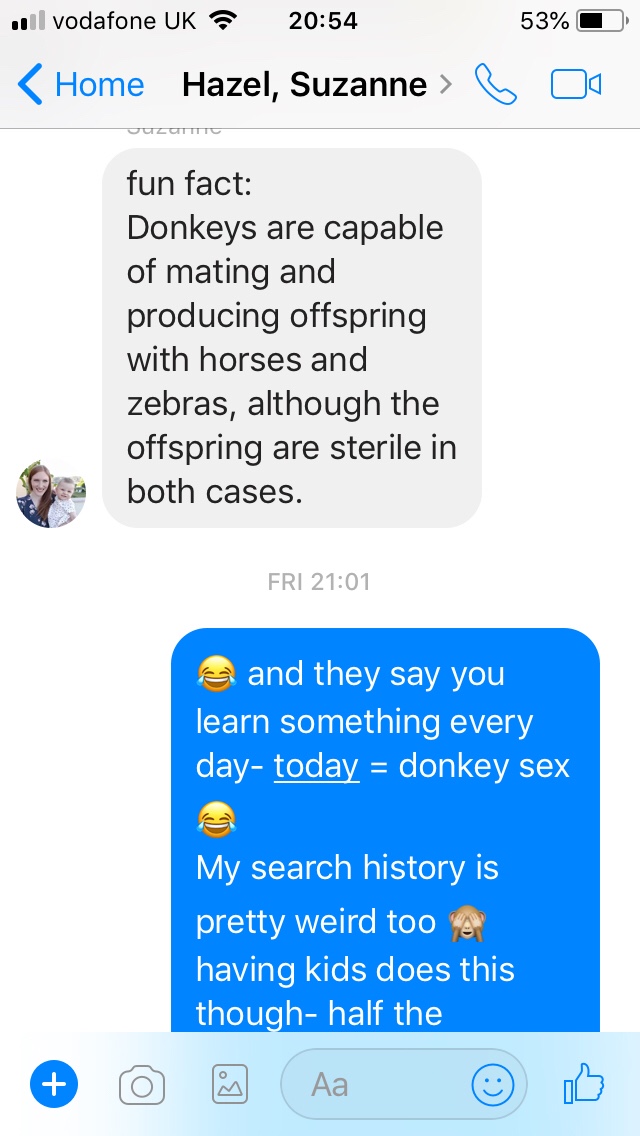
Task: Send a thumbs-up like
Action: 584,1083
